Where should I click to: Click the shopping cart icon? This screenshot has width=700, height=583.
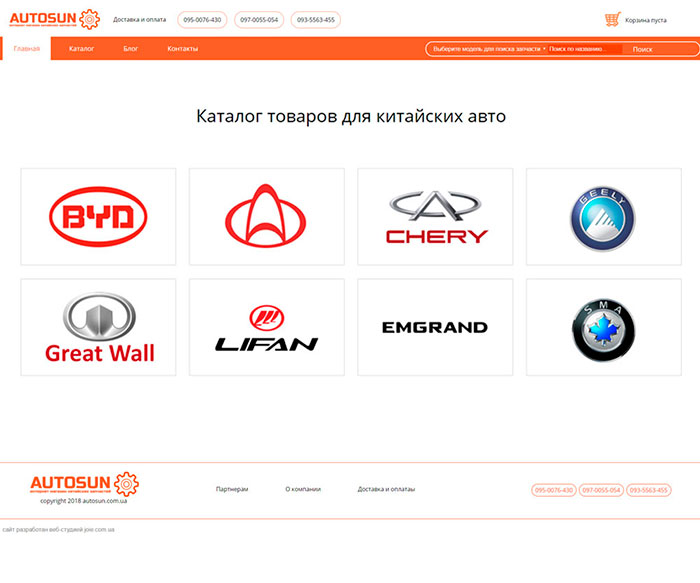(612, 20)
